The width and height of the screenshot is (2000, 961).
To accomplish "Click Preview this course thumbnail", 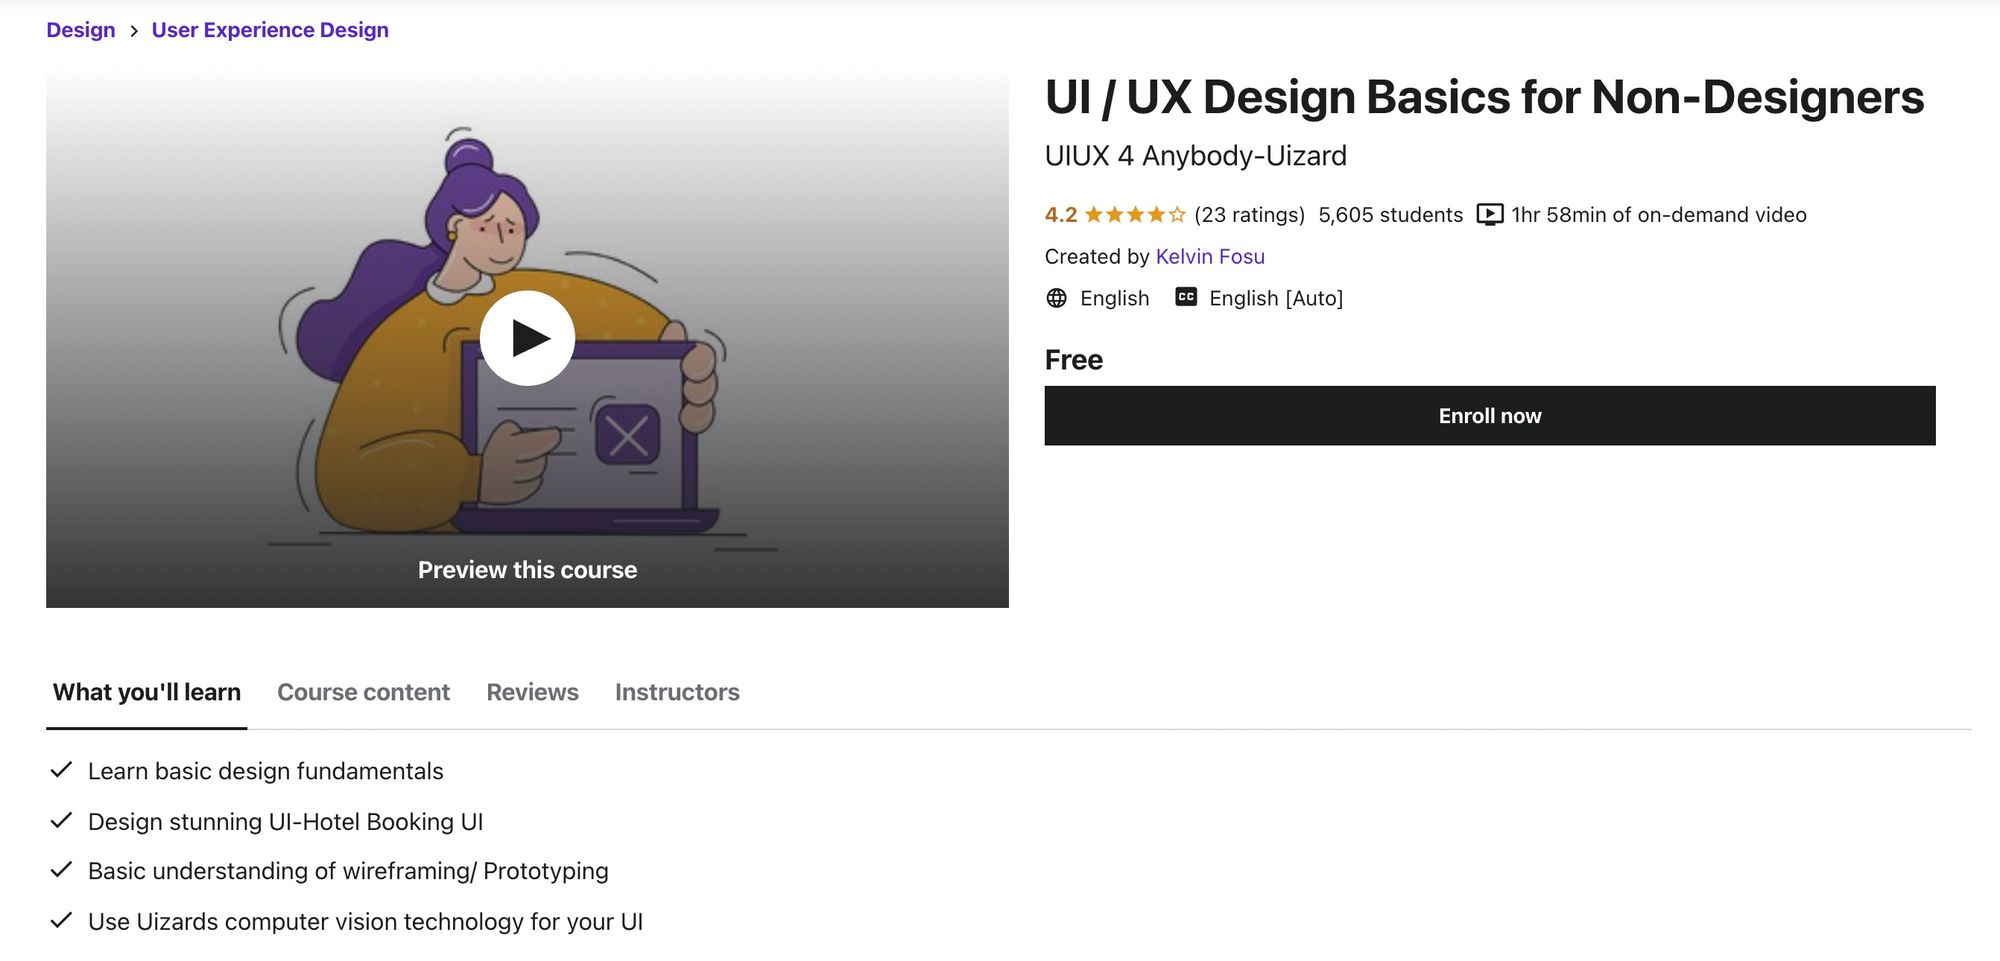I will (x=528, y=569).
